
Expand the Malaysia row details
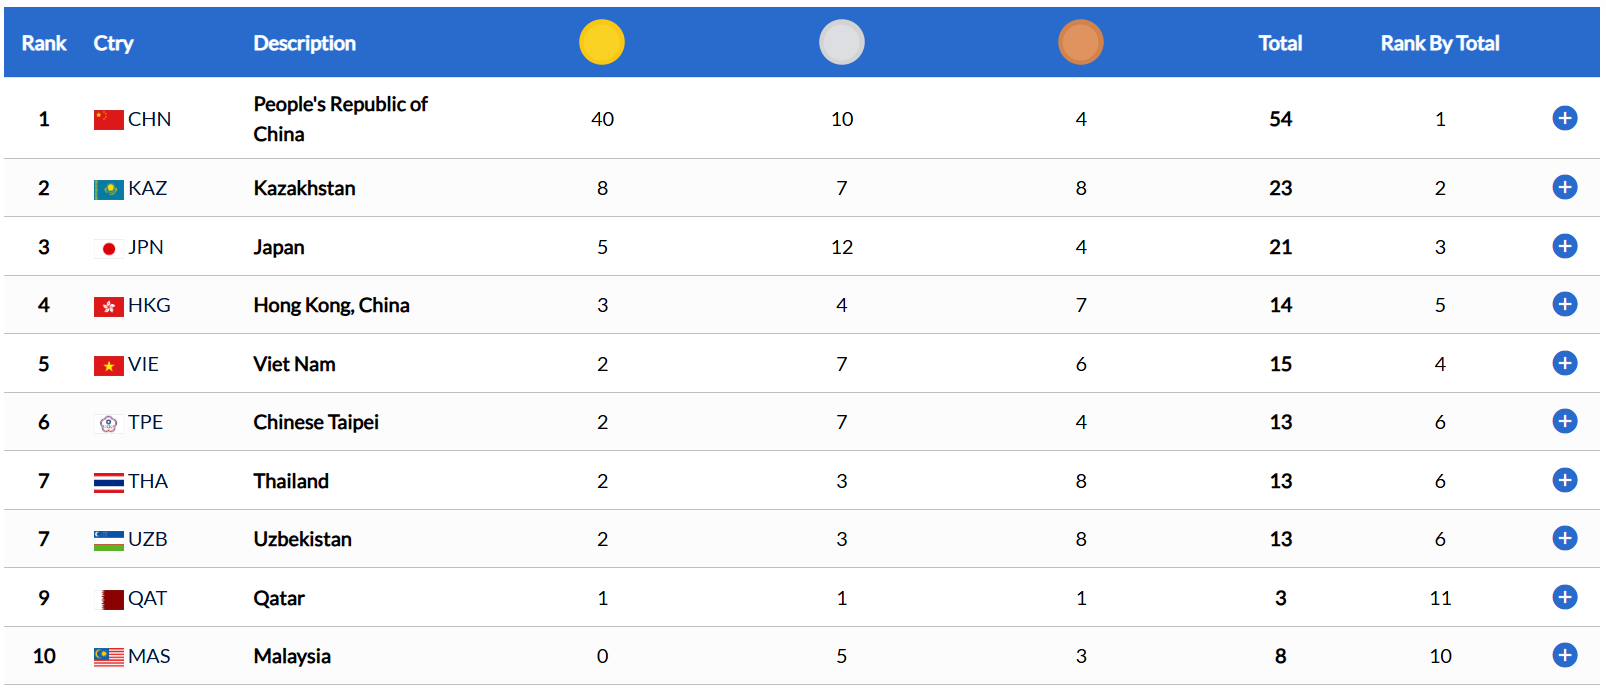1564,655
